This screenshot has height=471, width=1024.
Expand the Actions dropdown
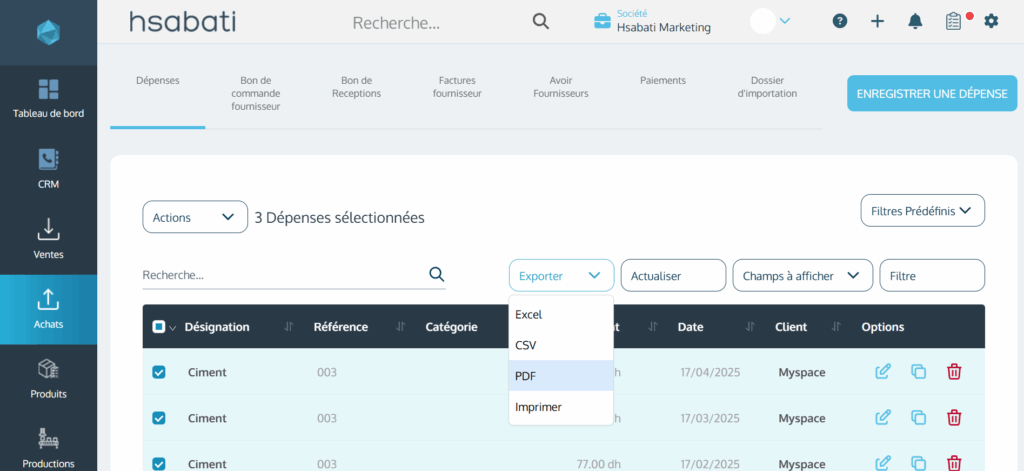point(195,217)
